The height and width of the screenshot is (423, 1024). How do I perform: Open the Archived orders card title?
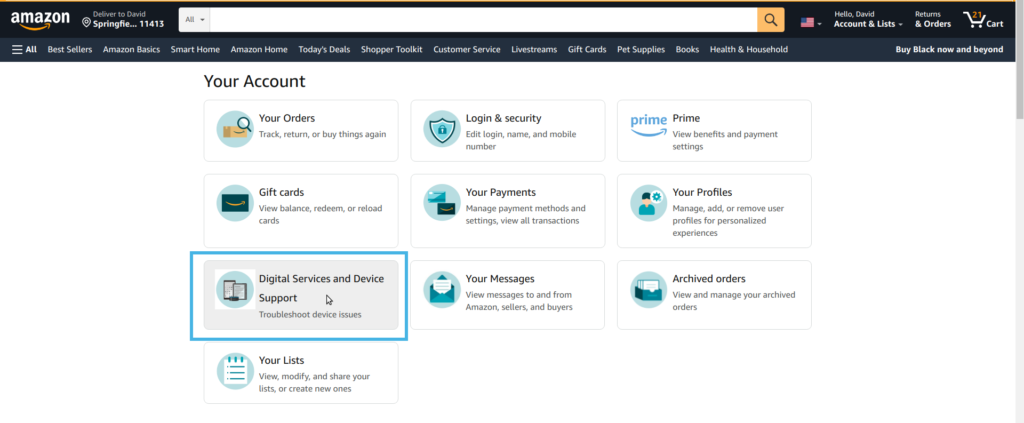[x=709, y=279]
